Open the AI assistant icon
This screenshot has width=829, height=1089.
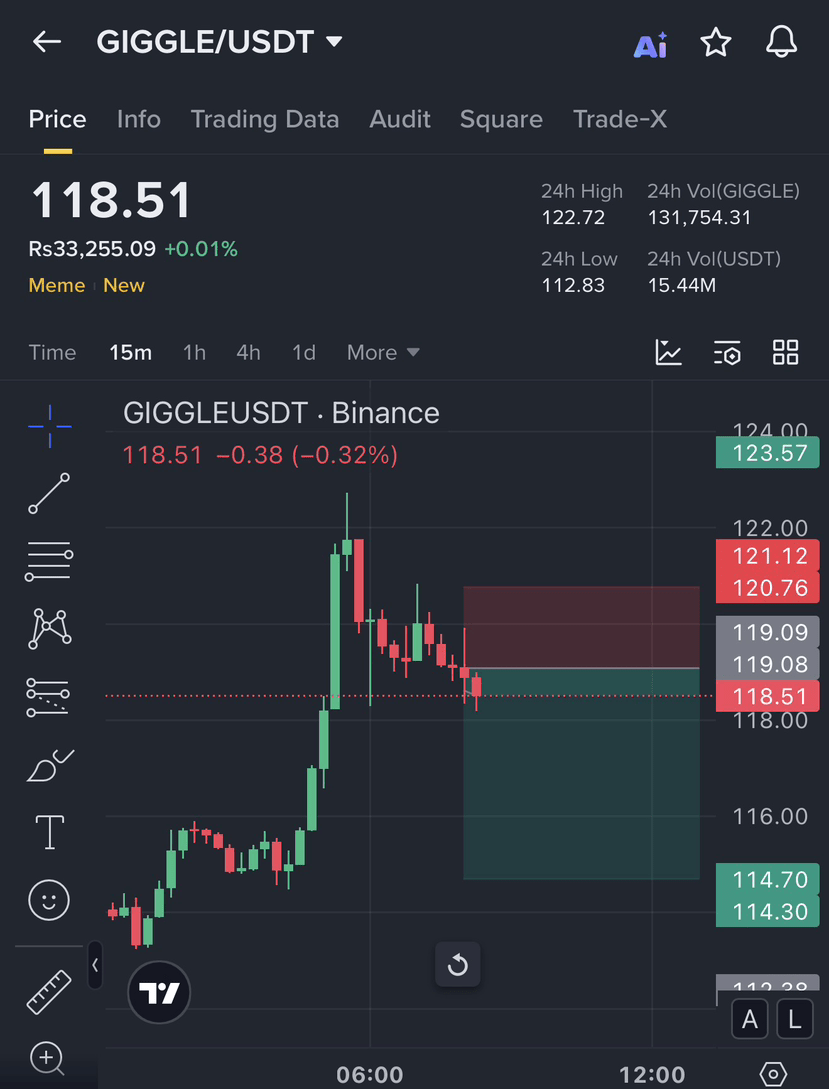tap(651, 44)
